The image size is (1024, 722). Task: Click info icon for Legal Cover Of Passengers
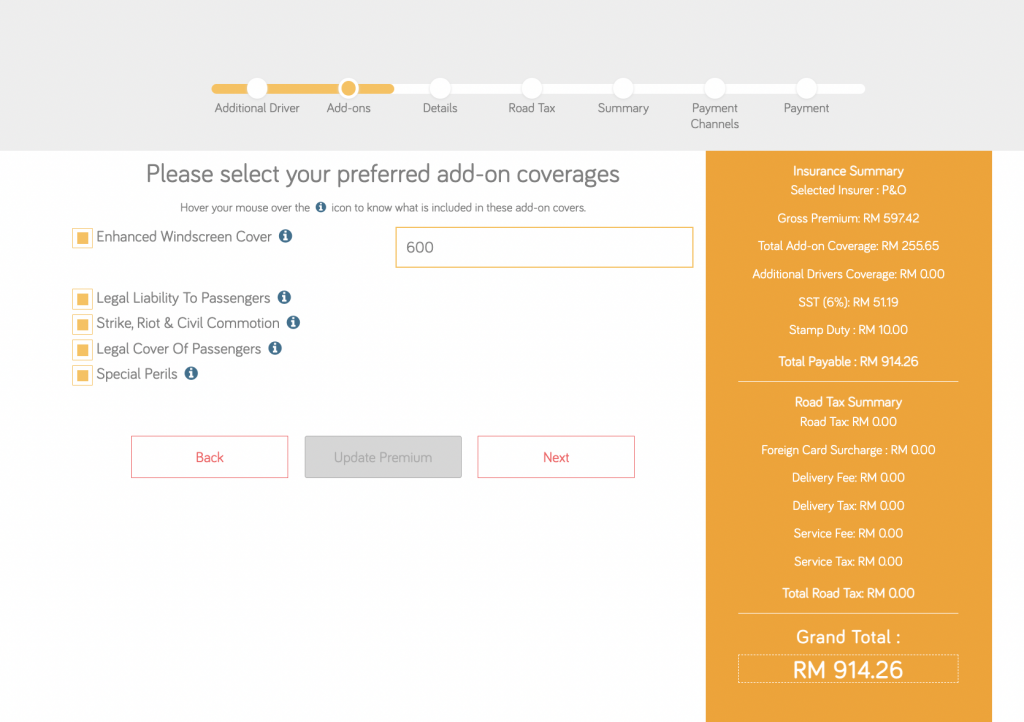pos(275,349)
